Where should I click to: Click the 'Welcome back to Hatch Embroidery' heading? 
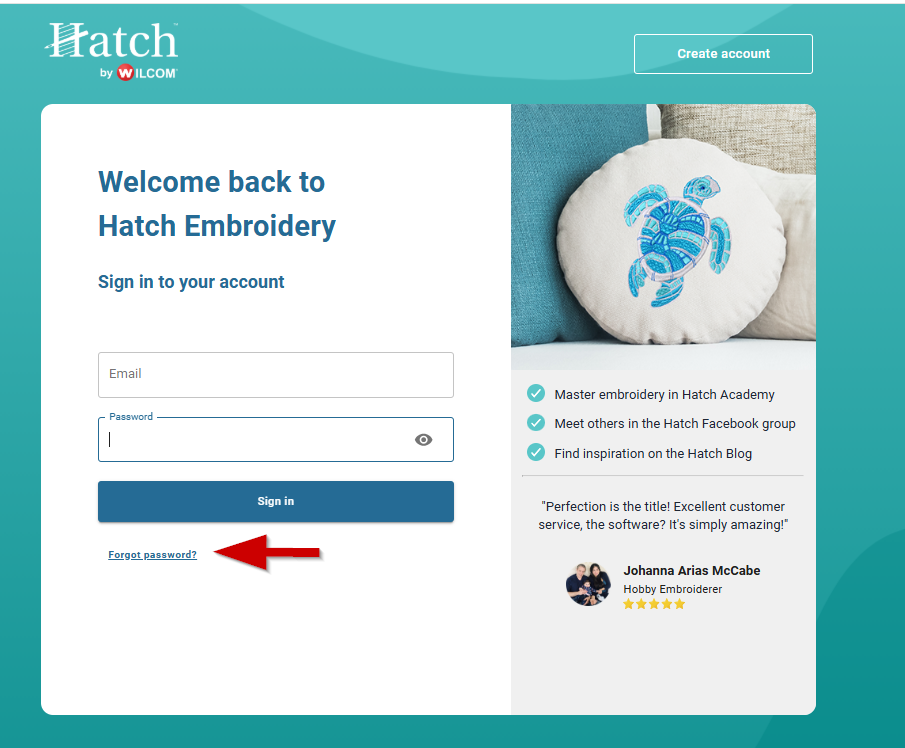click(x=217, y=204)
